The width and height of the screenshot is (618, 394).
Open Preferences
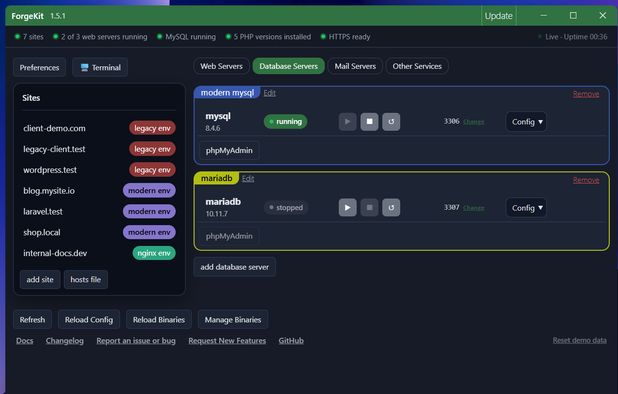(x=39, y=67)
